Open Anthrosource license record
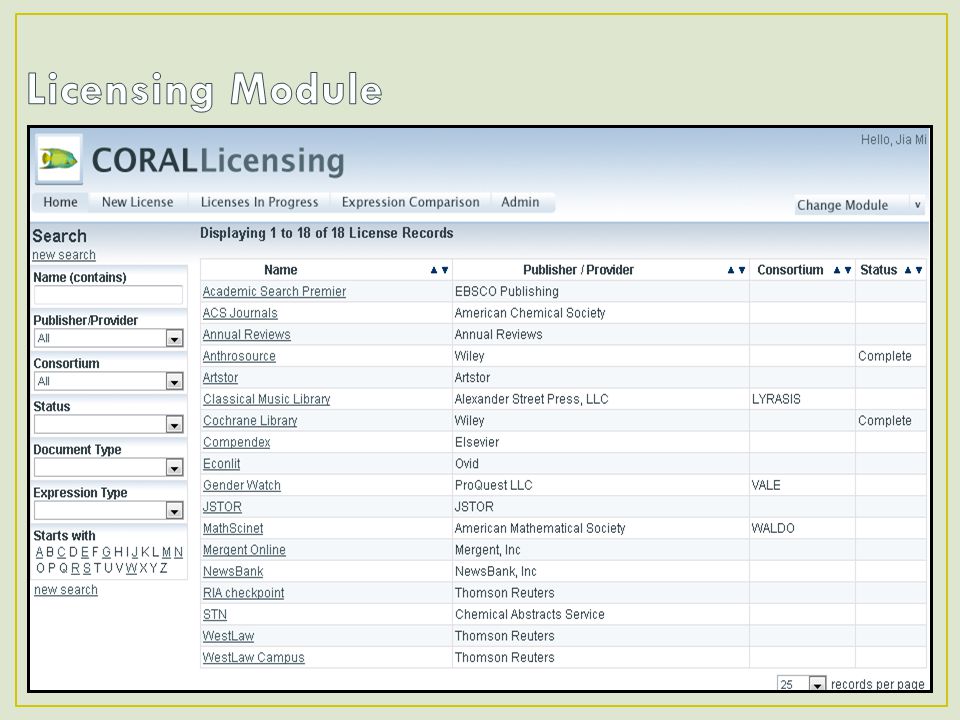Screen dimensions: 960x720 pos(239,356)
